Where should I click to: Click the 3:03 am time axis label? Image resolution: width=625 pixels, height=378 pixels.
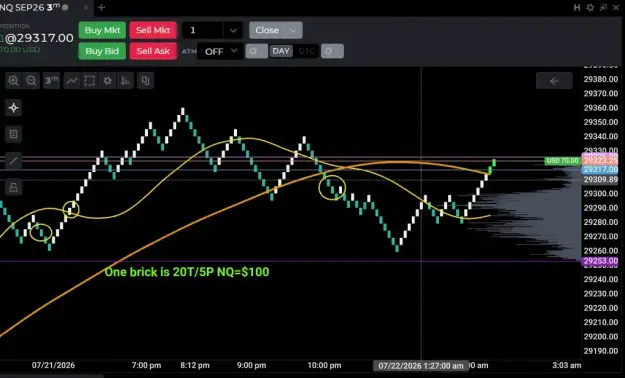[566, 365]
